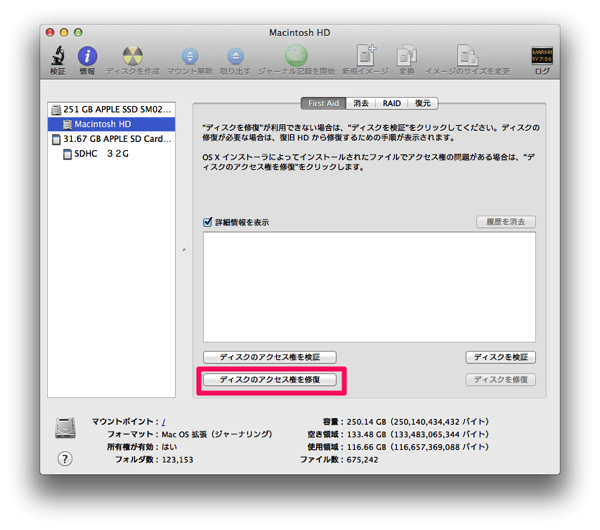Click the 新規イメージ (New Image) toolbar icon
The height and width of the screenshot is (530, 600).
366,55
